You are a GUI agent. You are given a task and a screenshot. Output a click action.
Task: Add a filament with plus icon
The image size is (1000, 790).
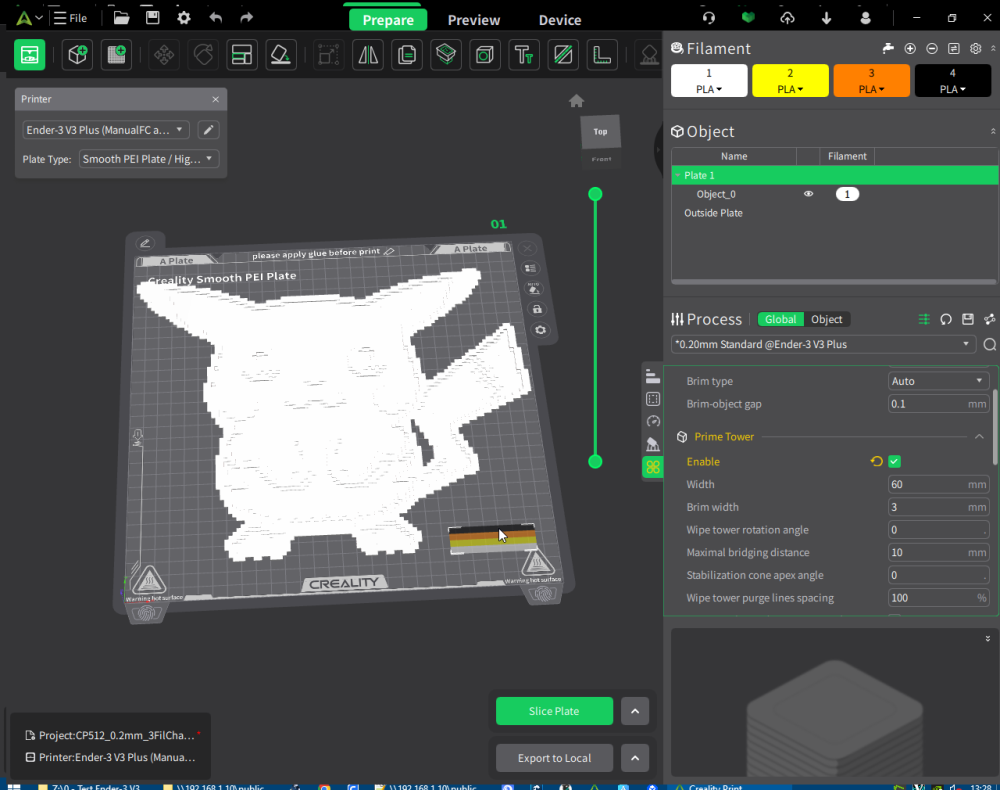point(910,48)
